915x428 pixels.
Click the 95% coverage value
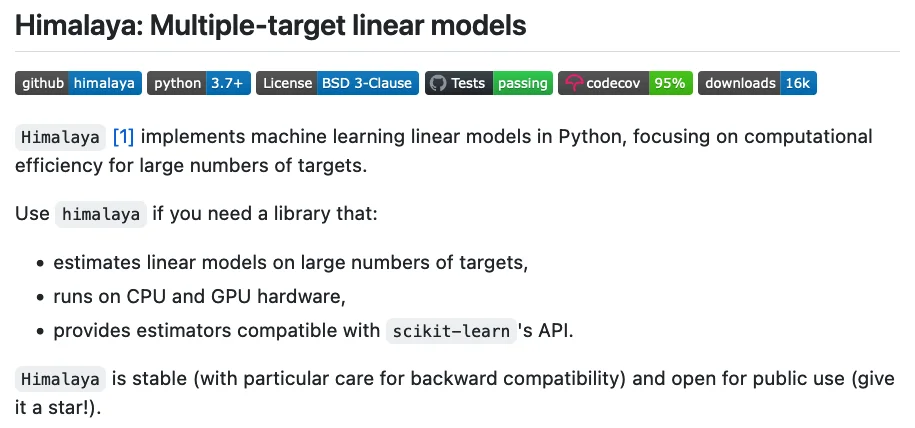point(669,84)
